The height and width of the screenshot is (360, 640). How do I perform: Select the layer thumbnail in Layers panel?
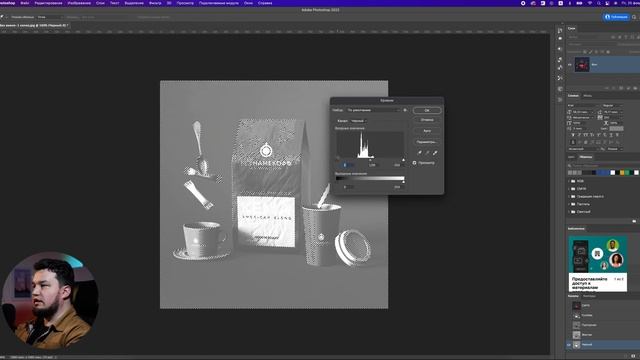(x=582, y=64)
